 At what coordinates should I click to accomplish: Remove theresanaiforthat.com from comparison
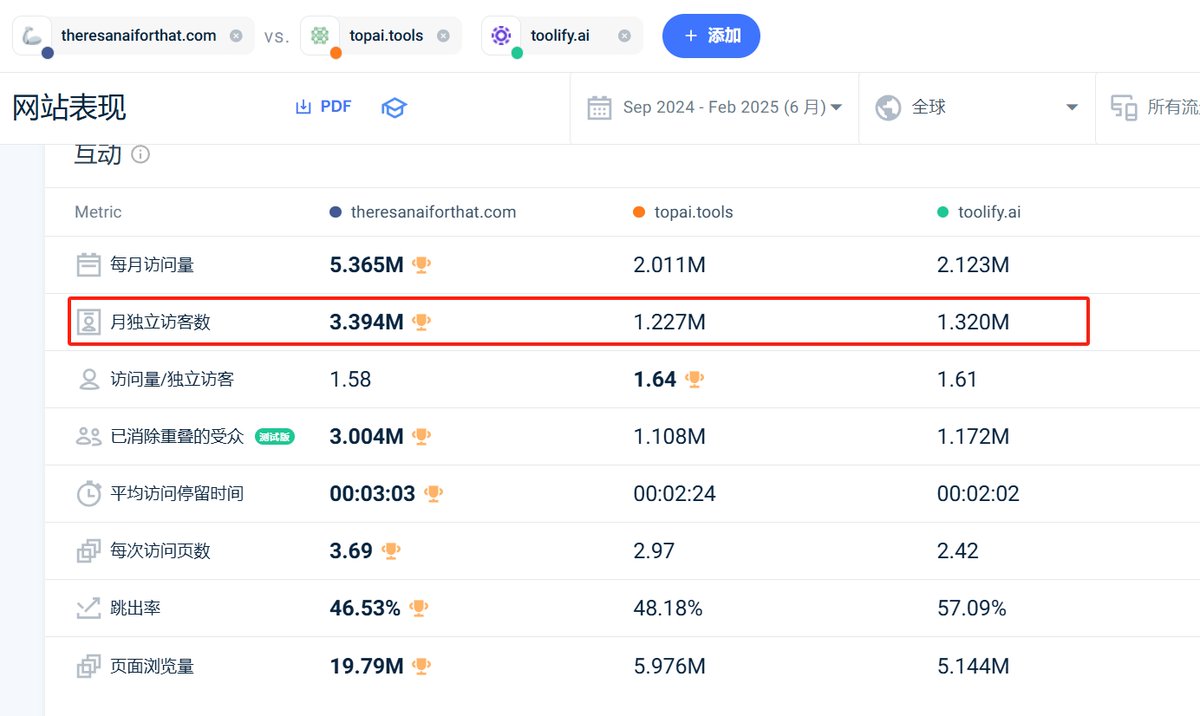pyautogui.click(x=236, y=36)
